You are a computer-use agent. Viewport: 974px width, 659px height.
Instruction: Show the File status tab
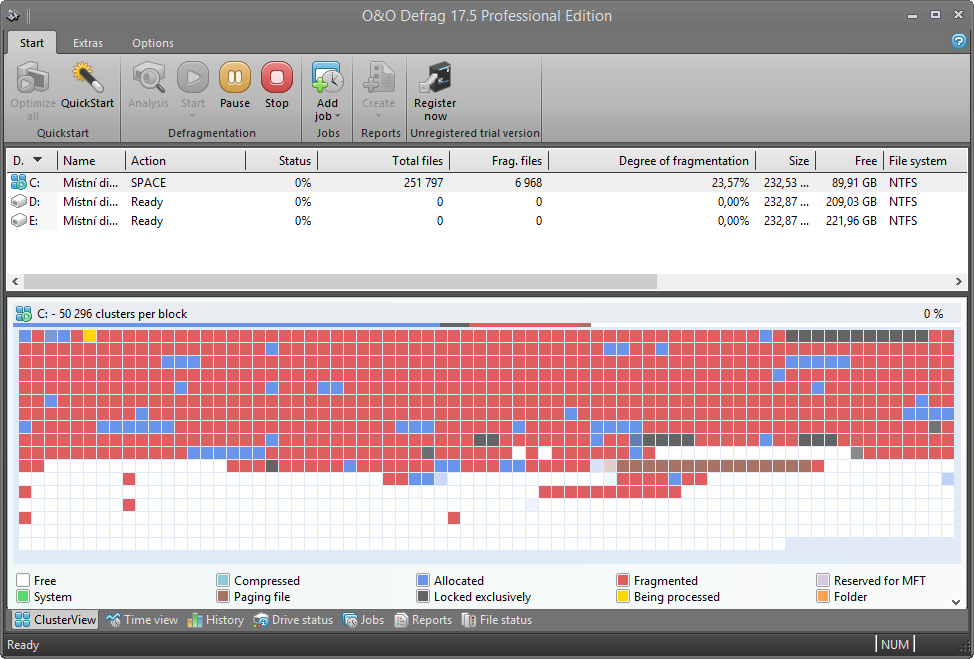point(497,619)
